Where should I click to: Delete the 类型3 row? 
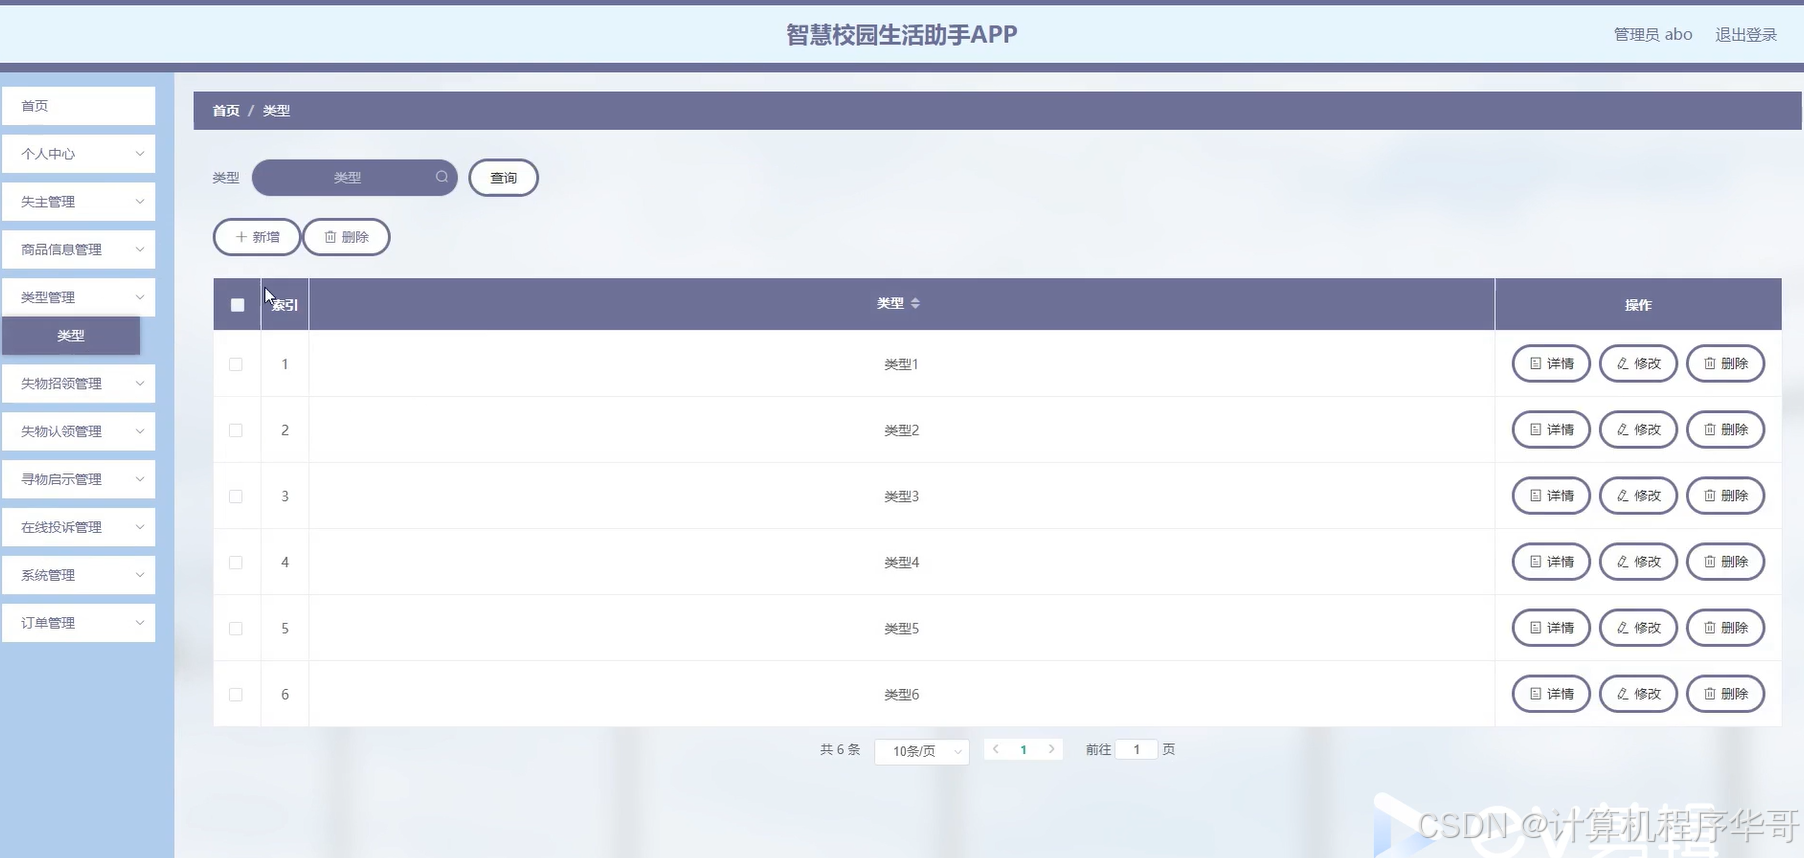pos(1725,496)
